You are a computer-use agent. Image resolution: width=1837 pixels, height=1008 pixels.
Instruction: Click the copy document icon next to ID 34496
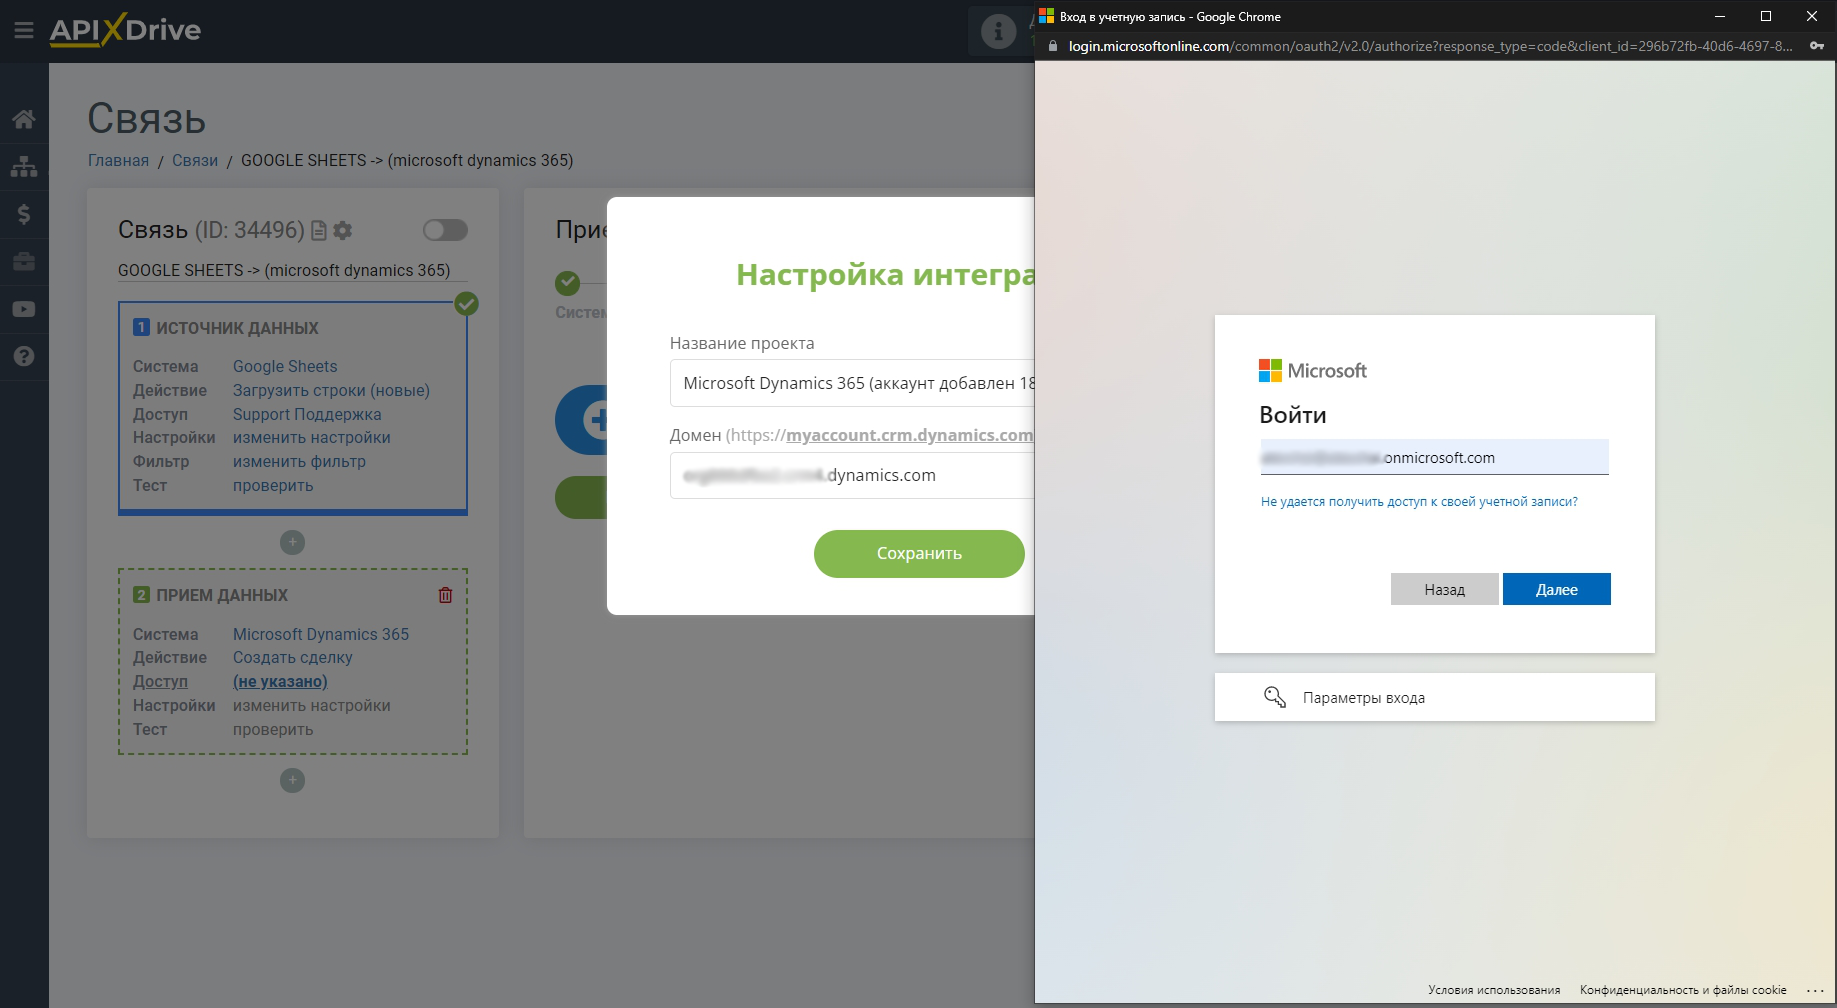[x=319, y=231]
